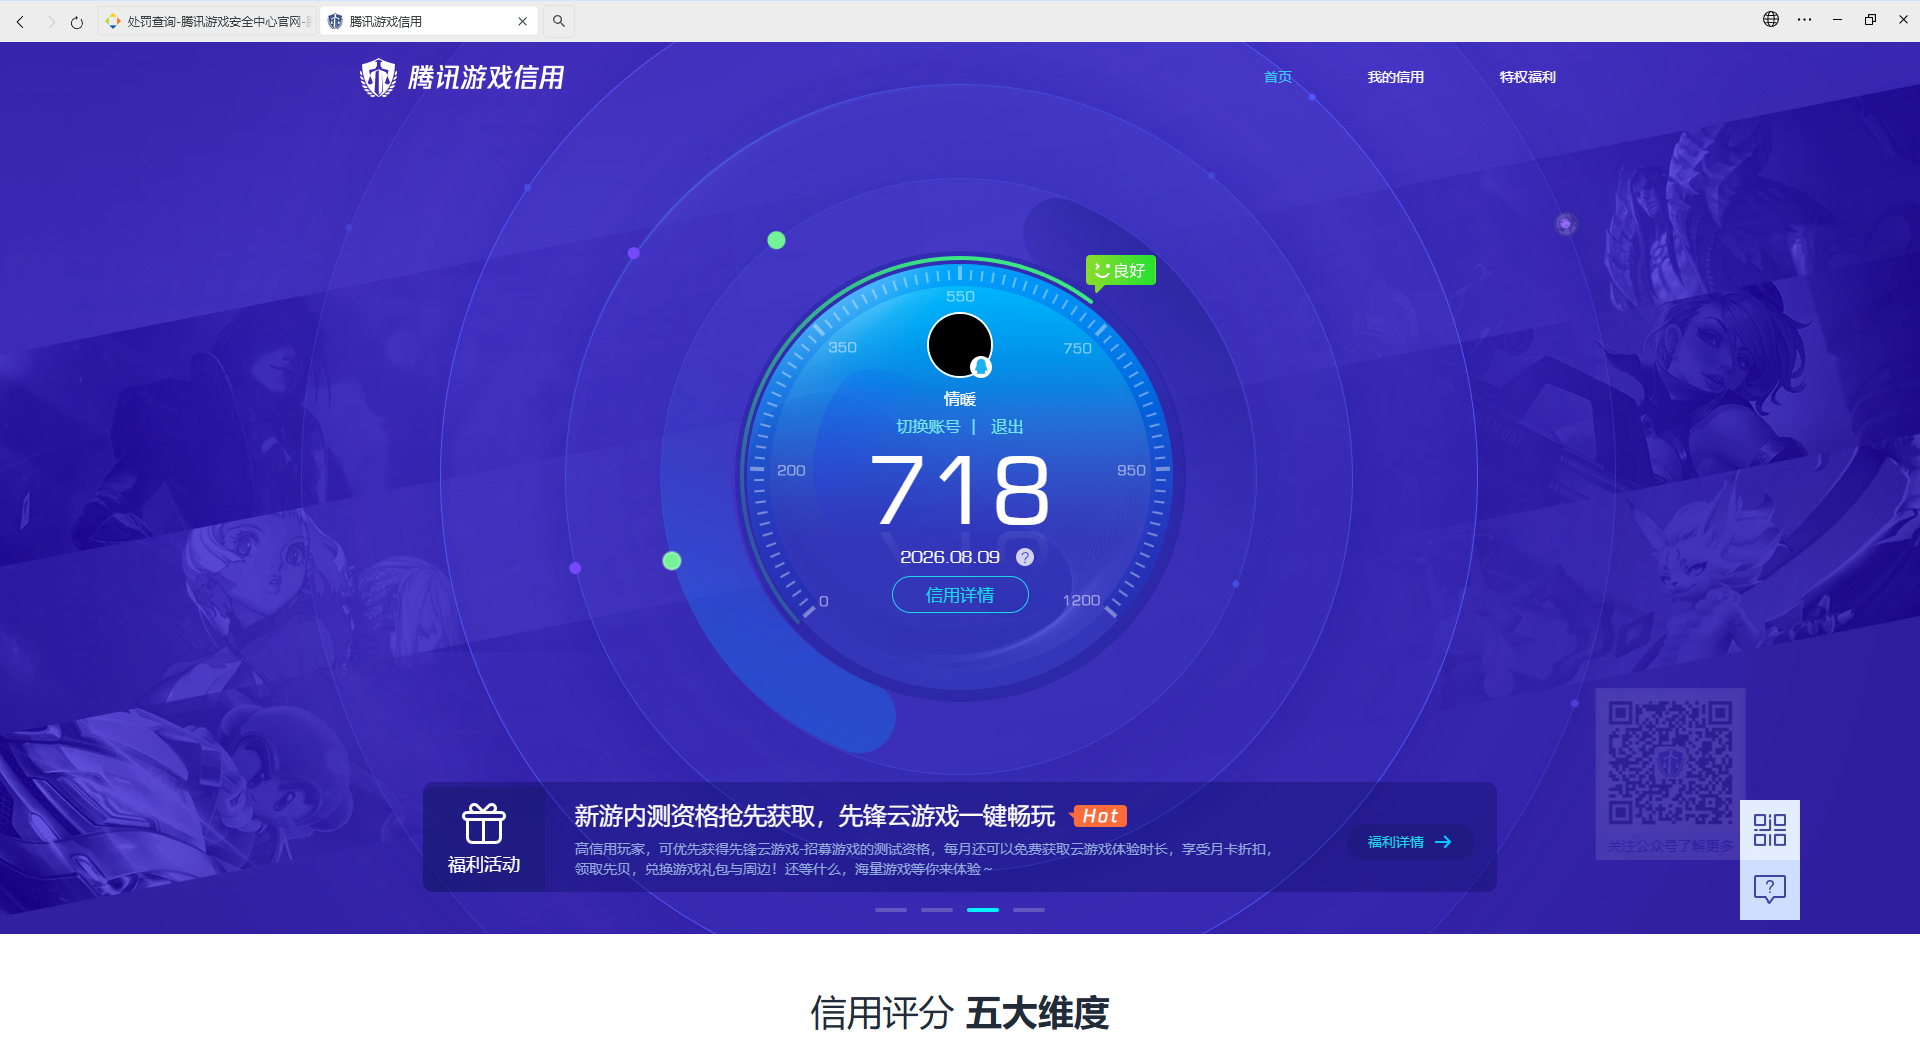Open the three-dots more menu
The image size is (1920, 1040).
[x=1804, y=19]
